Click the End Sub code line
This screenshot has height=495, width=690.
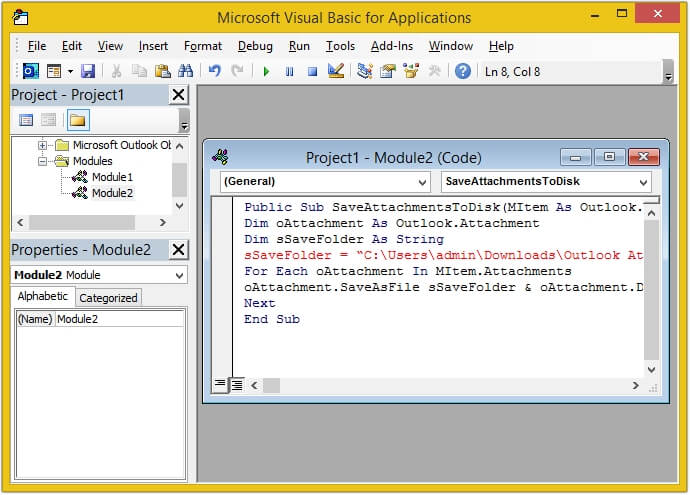(272, 319)
